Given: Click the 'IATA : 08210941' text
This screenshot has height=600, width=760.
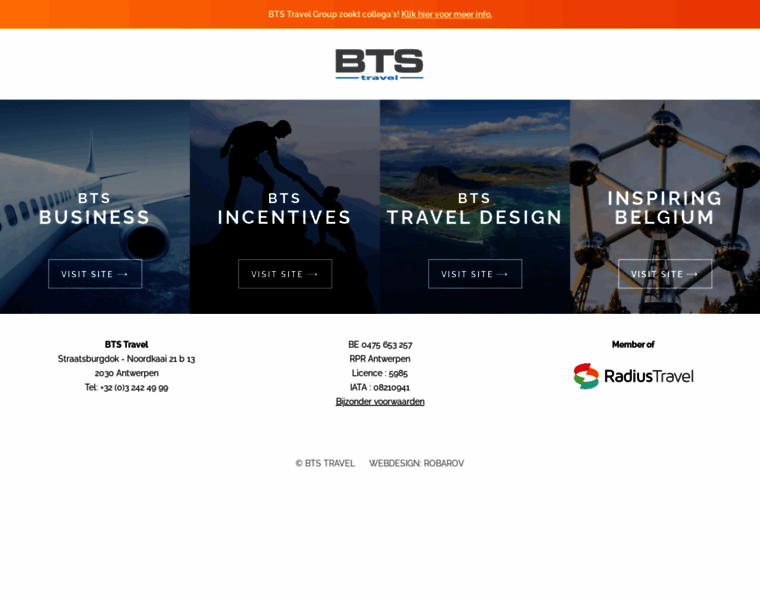Looking at the screenshot, I should click(x=380, y=387).
